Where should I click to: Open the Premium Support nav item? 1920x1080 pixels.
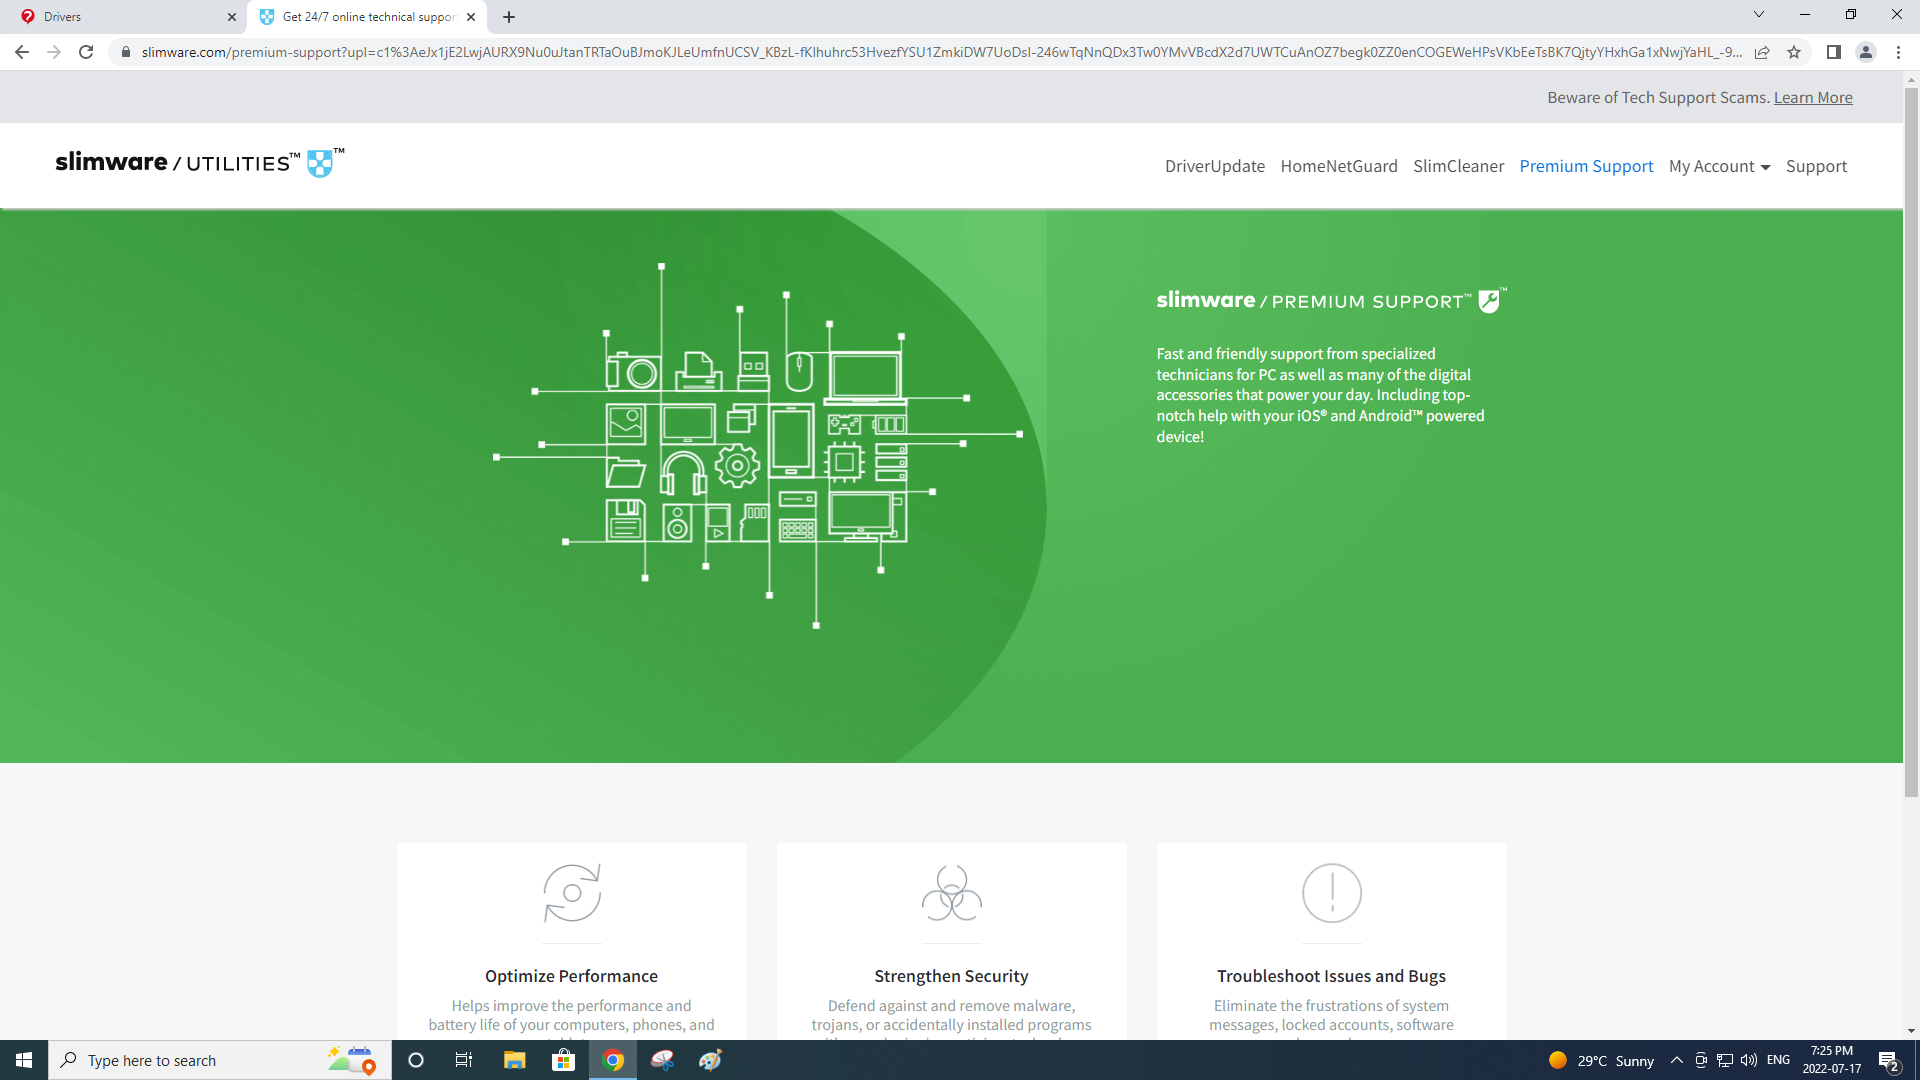1586,166
